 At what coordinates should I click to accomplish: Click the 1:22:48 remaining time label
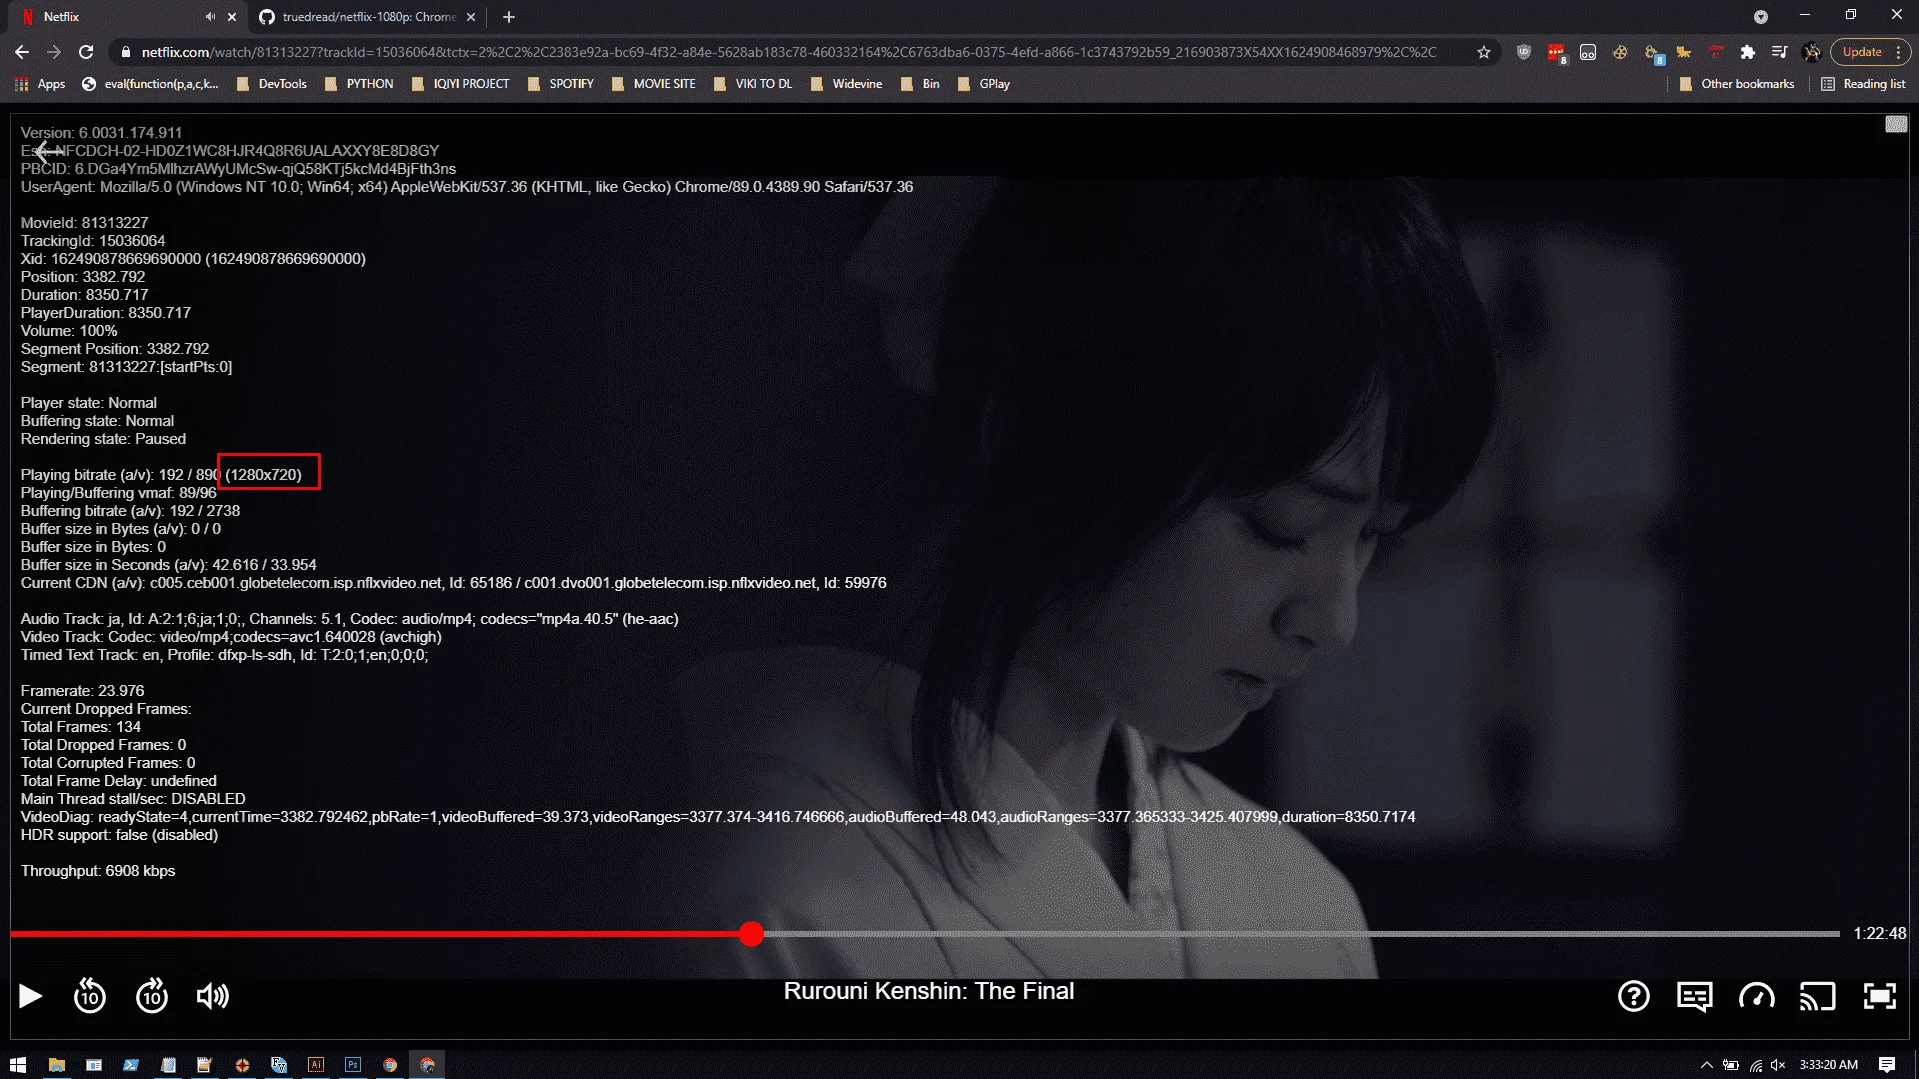(x=1880, y=934)
